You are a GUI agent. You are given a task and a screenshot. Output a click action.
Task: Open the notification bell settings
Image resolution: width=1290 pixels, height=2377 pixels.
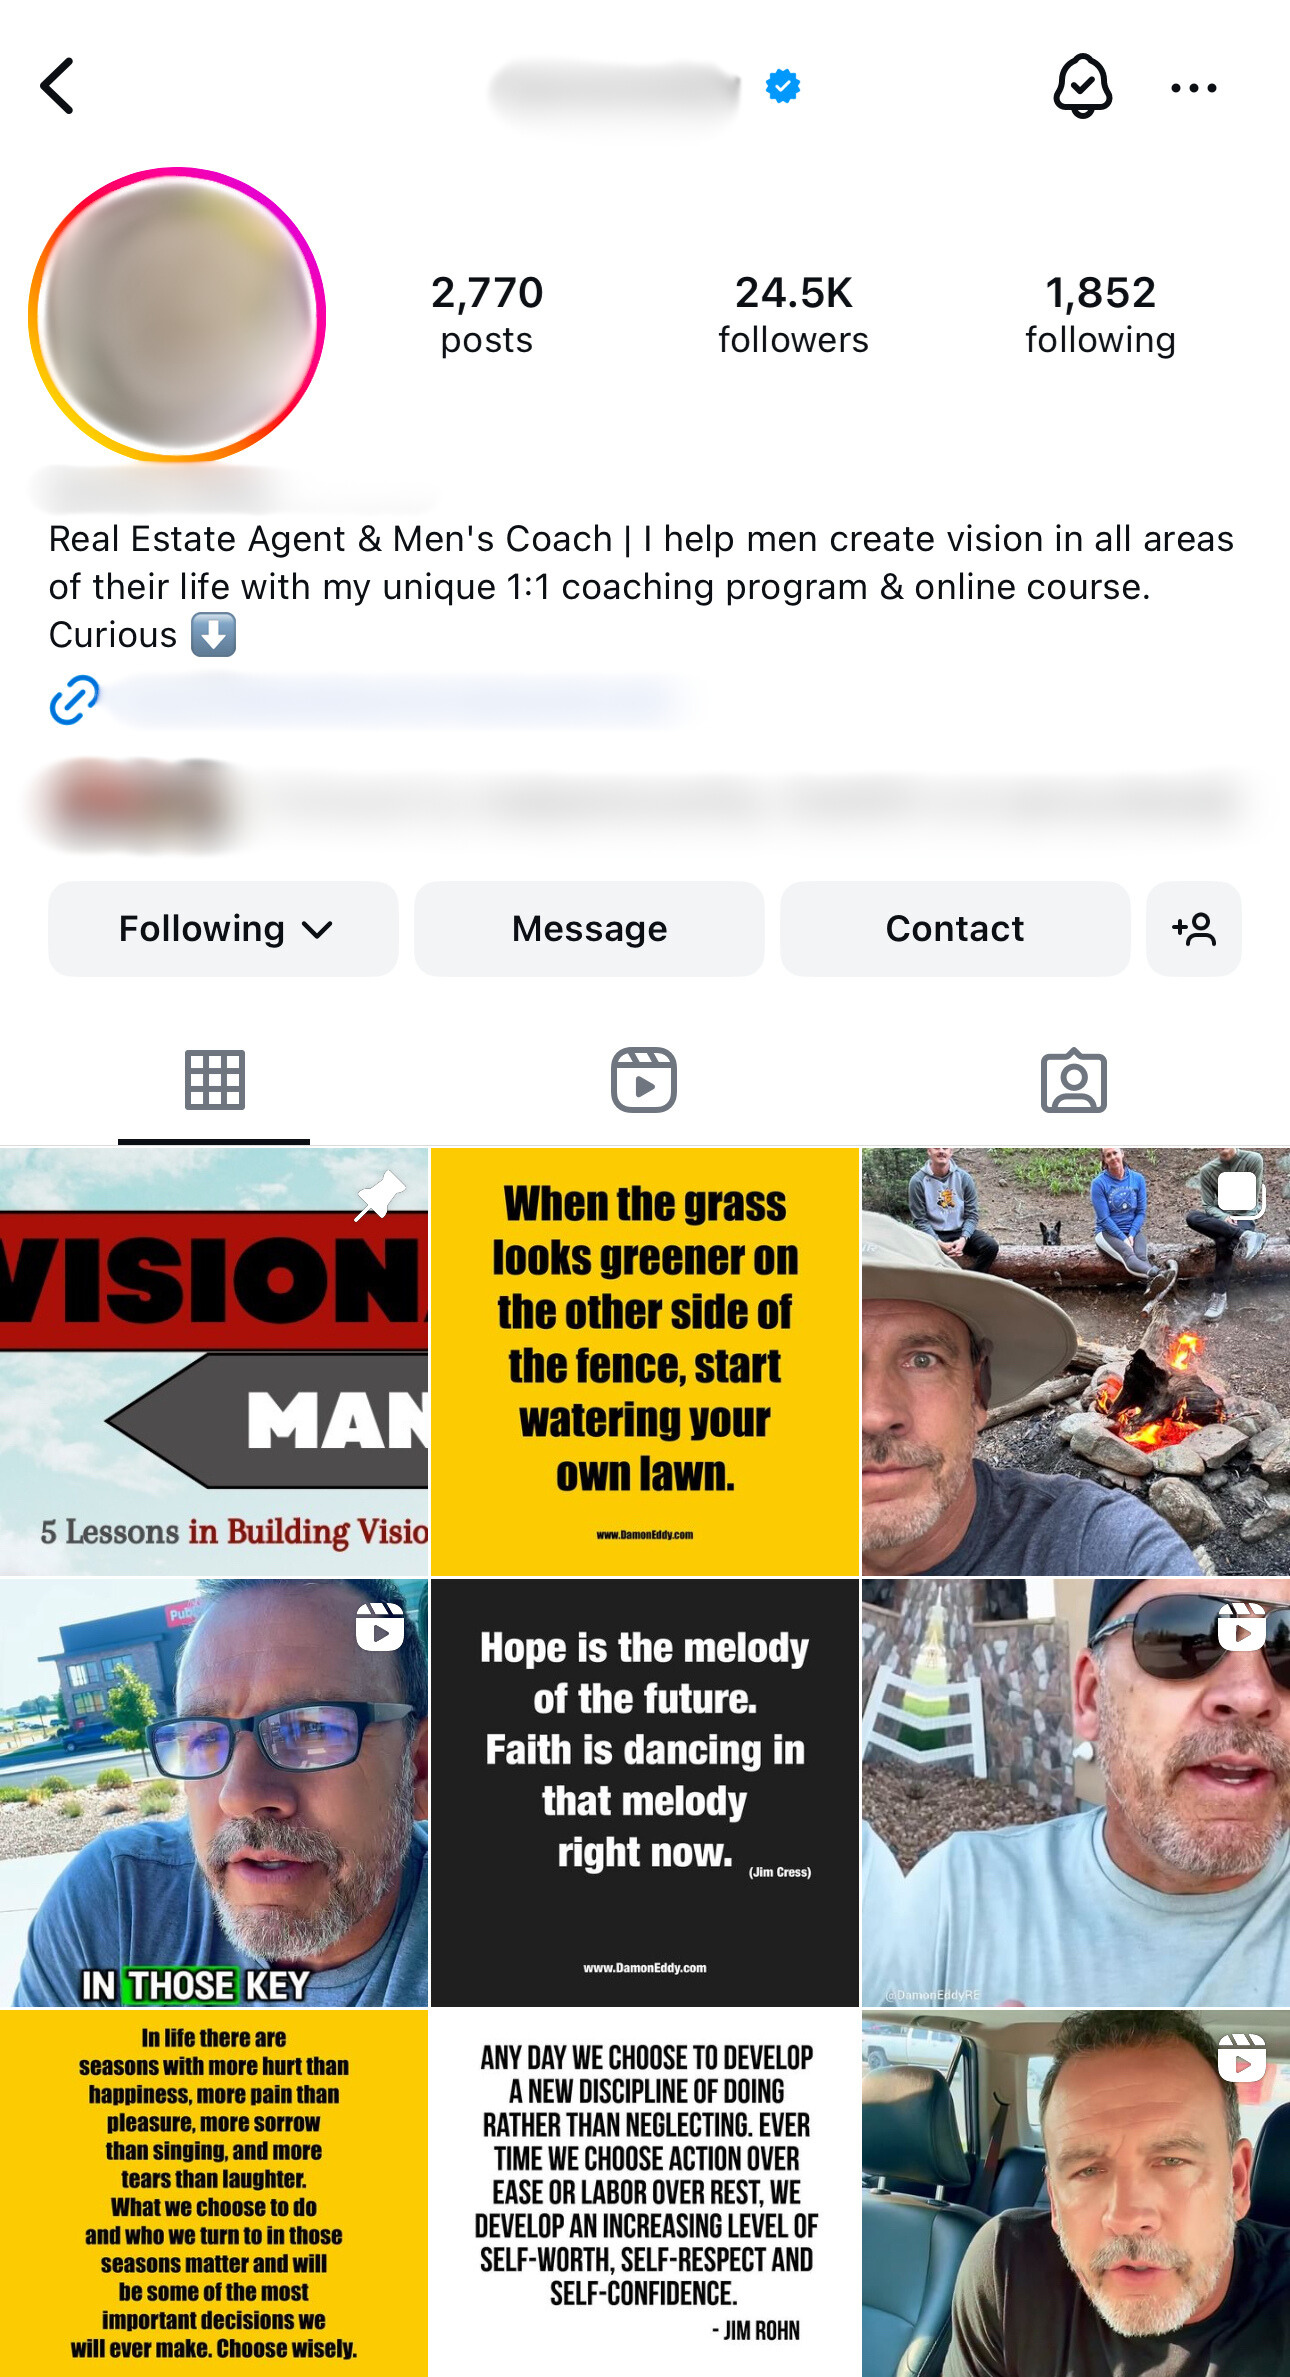click(x=1082, y=86)
